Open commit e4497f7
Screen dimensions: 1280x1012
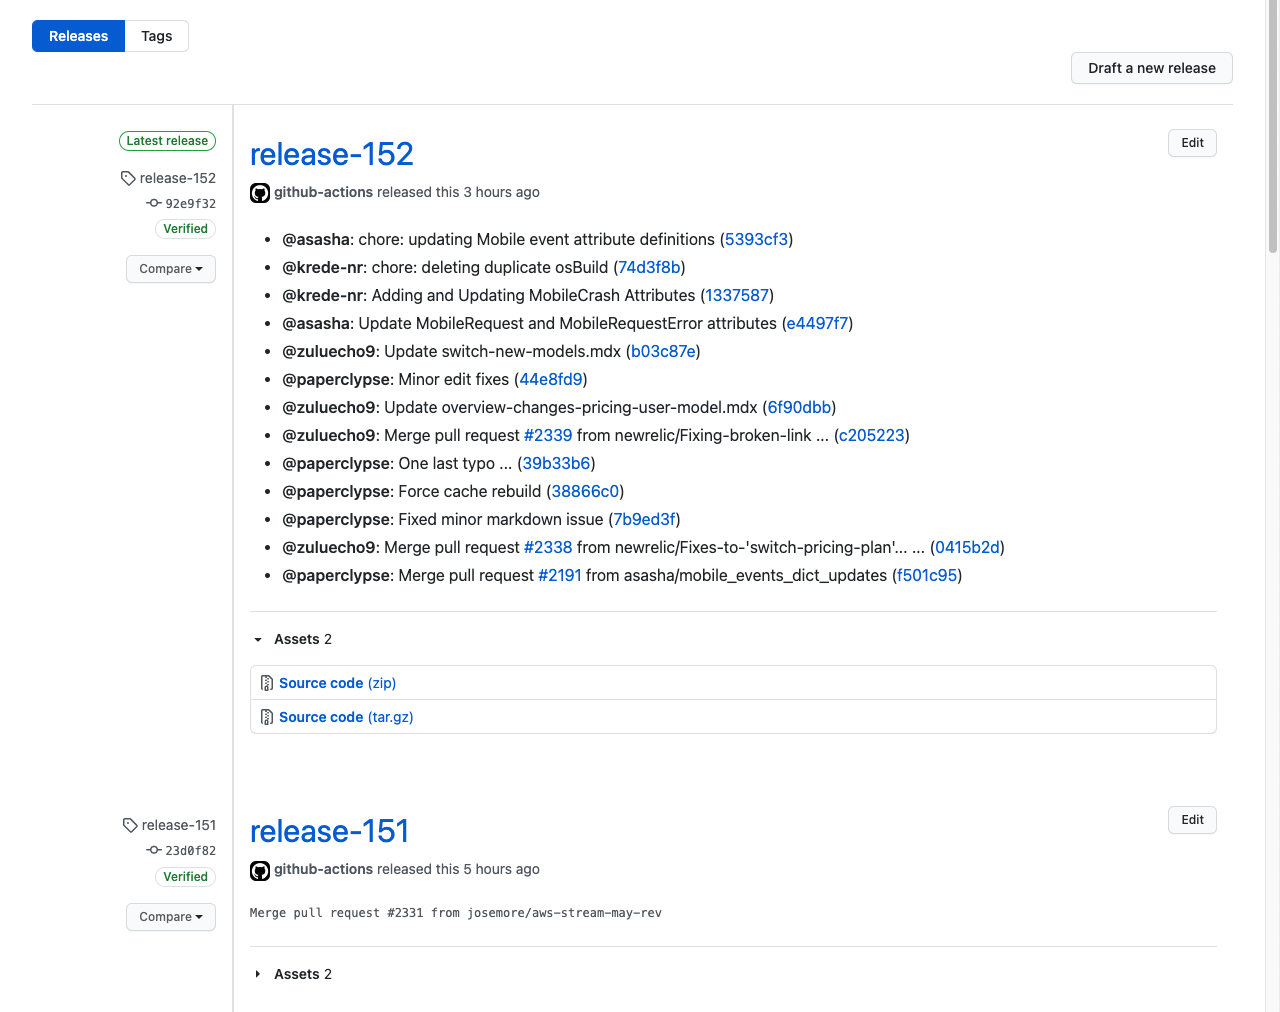tap(817, 323)
